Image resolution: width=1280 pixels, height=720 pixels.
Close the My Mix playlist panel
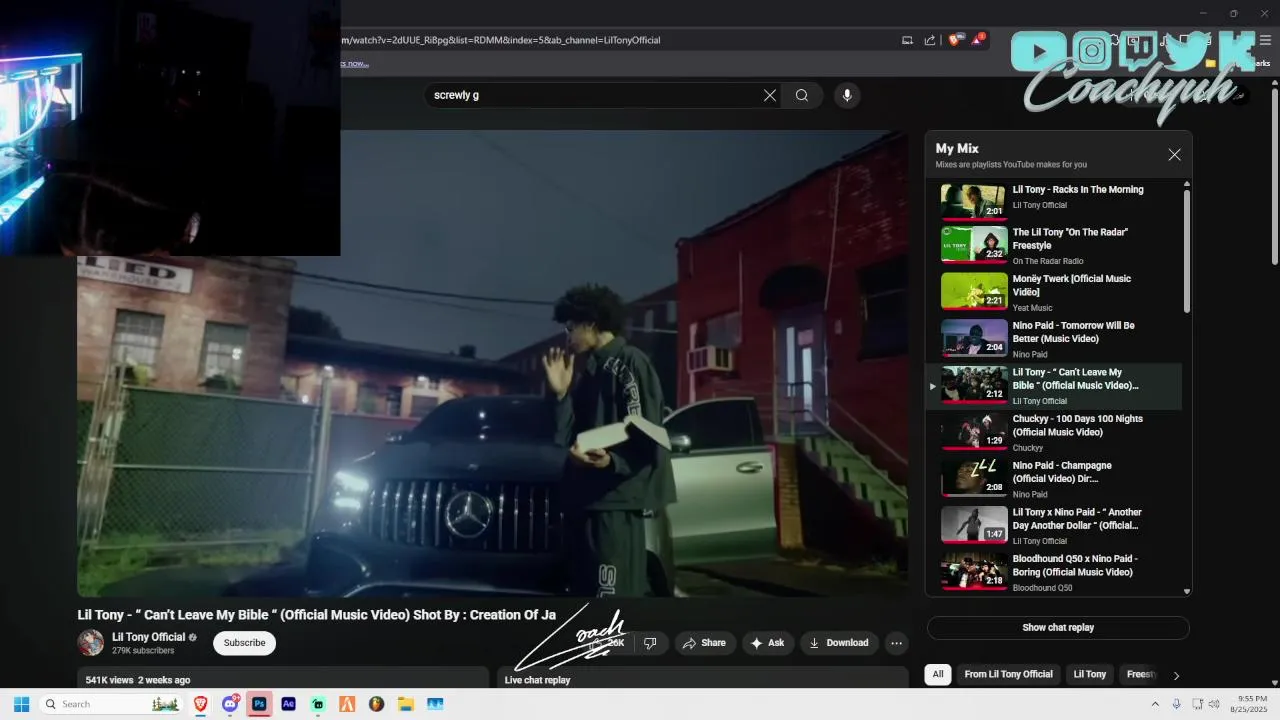1174,155
